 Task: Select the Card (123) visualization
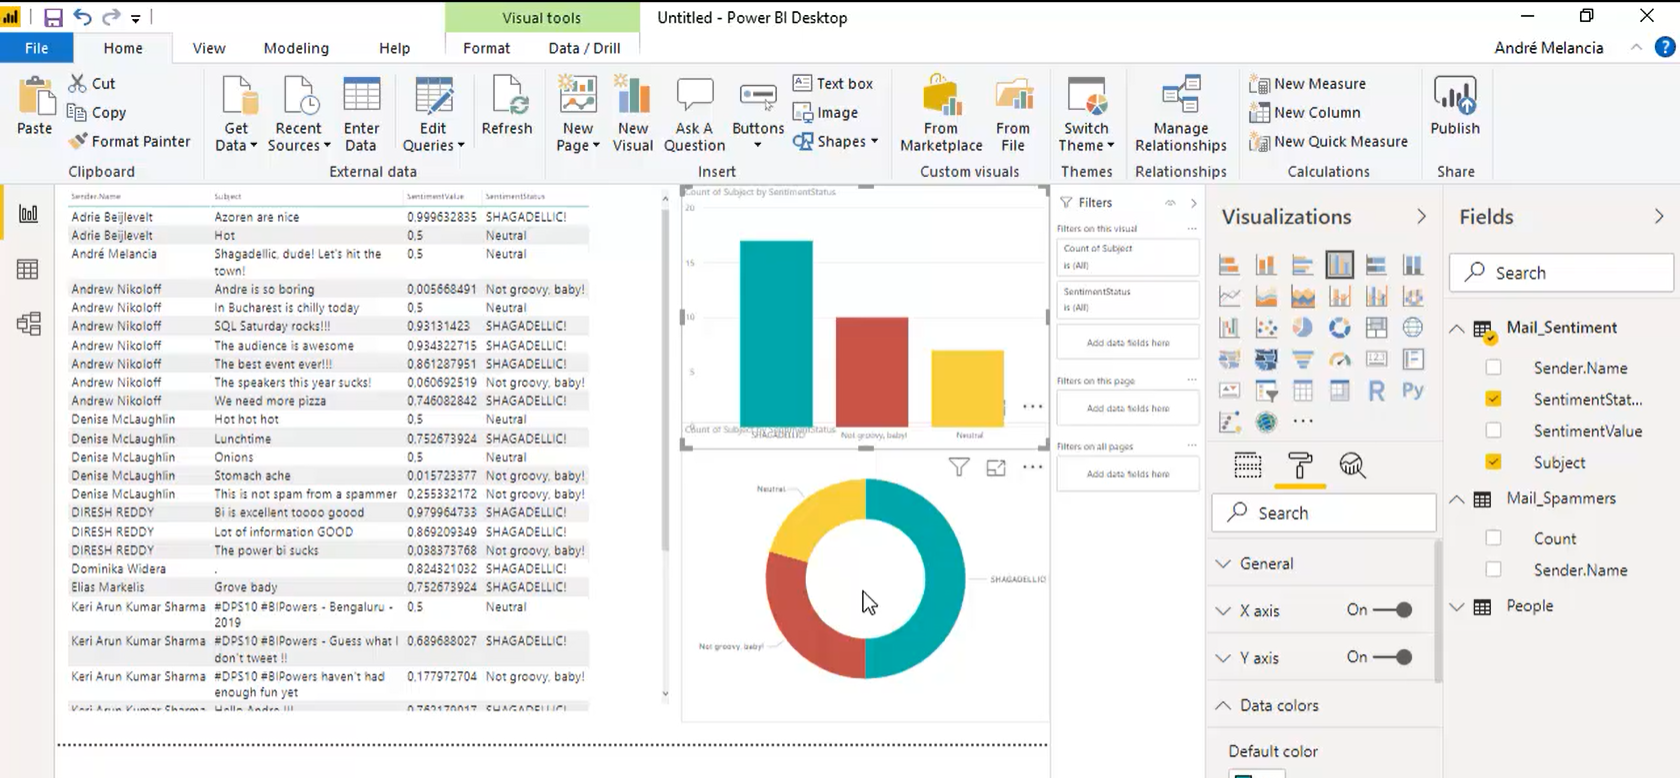pos(1376,359)
